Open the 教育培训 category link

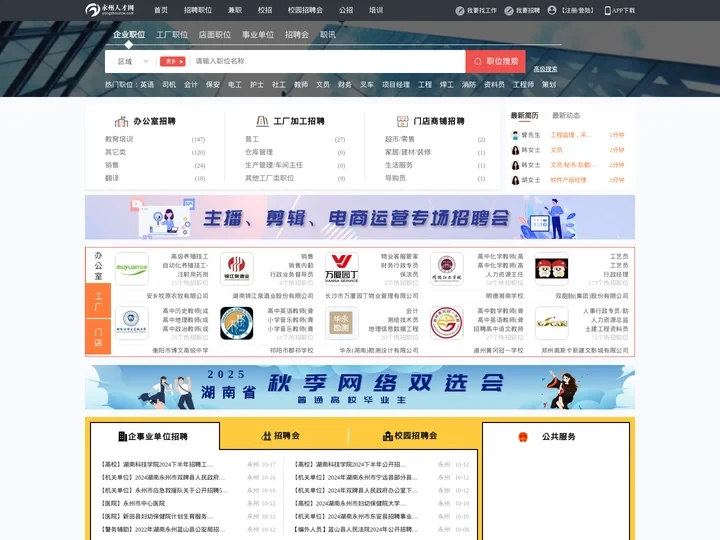pyautogui.click(x=119, y=139)
